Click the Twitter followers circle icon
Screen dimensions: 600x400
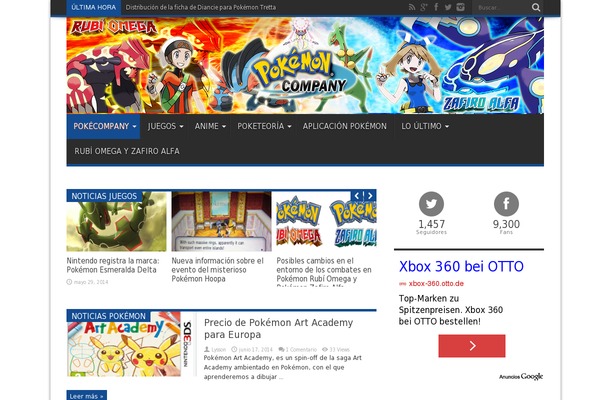click(431, 204)
